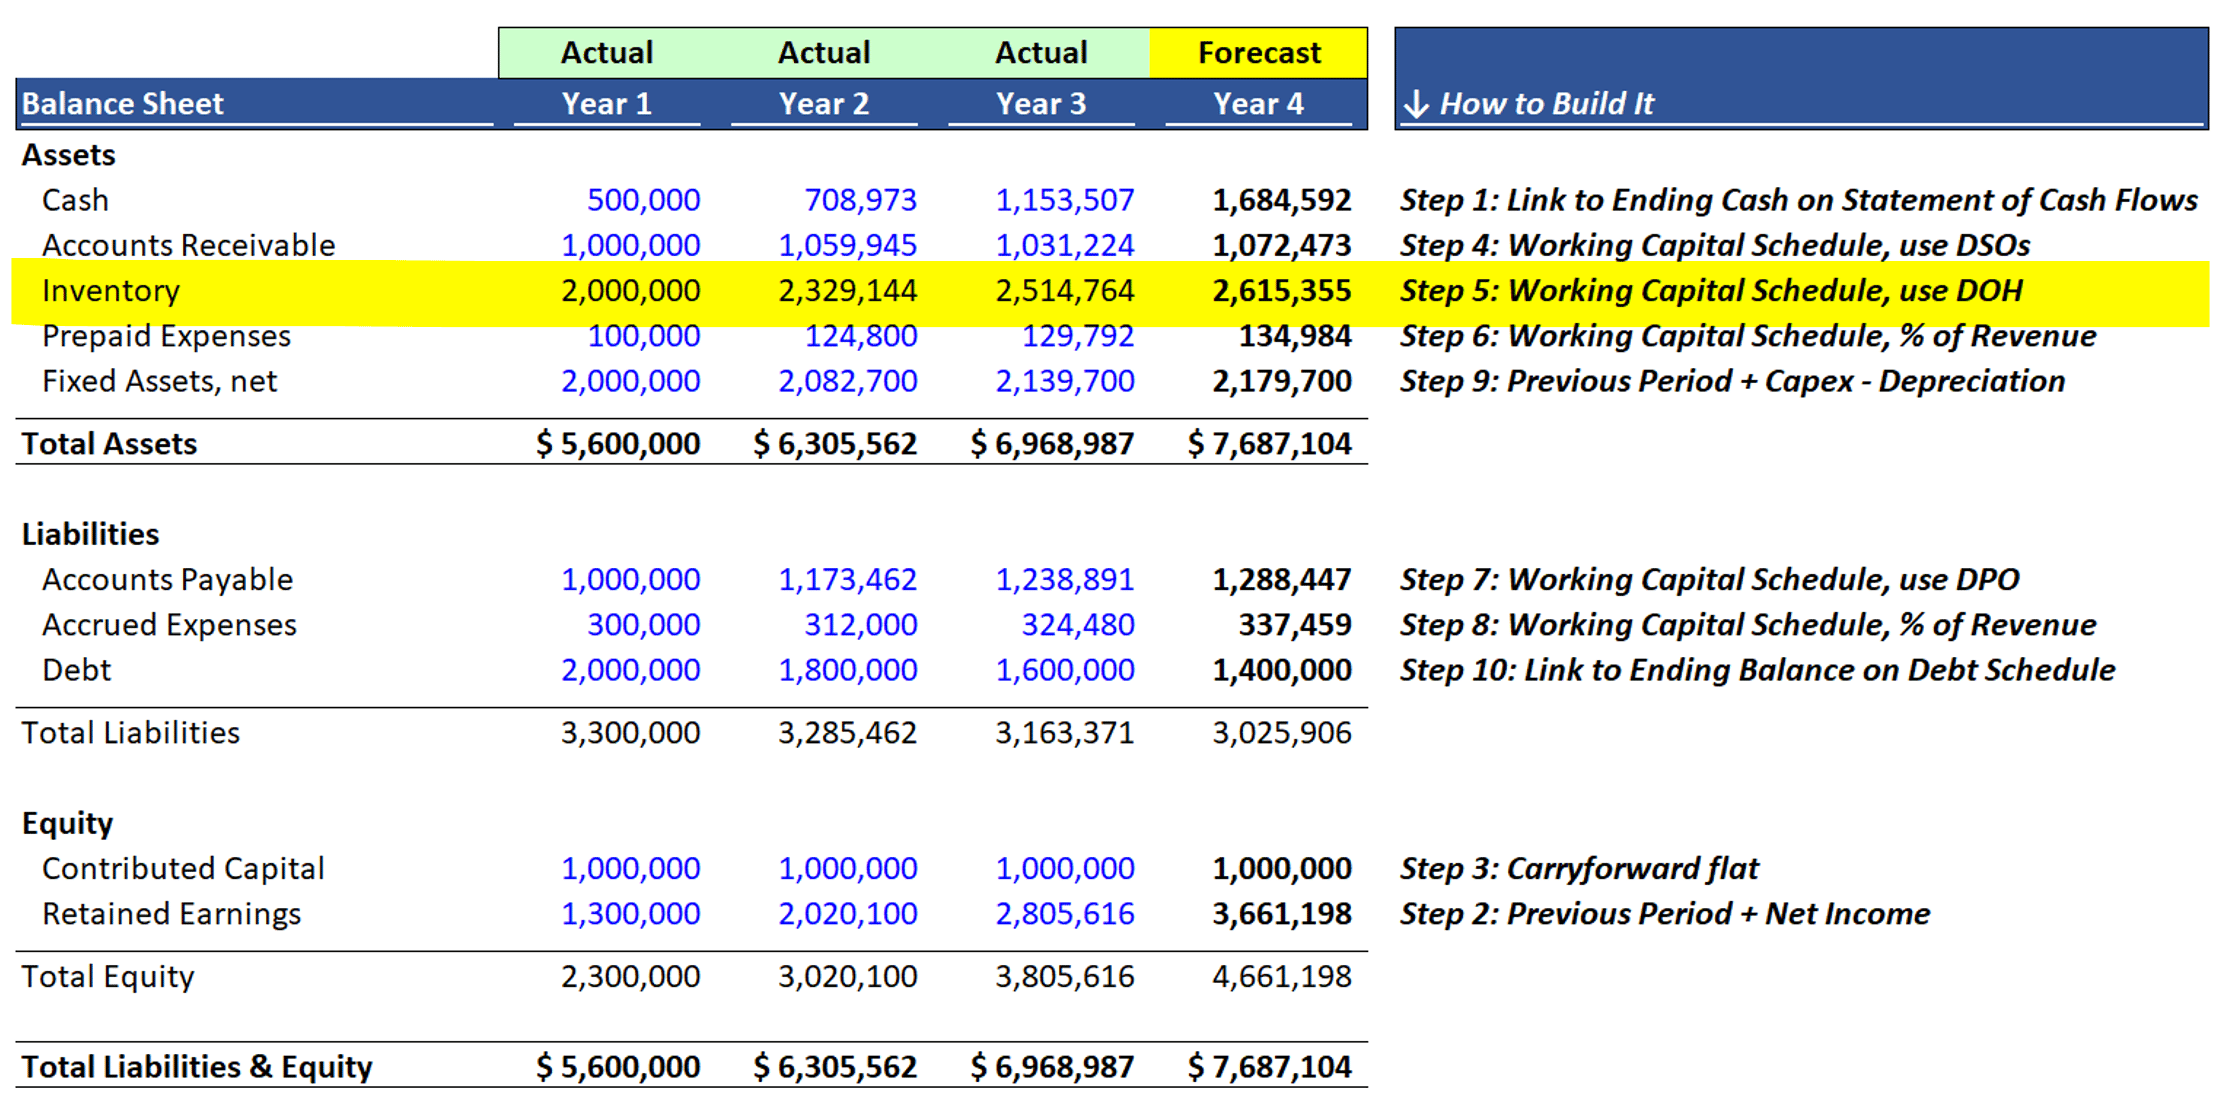2231x1105 pixels.
Task: Click the Year 1 column header
Action: [x=606, y=104]
